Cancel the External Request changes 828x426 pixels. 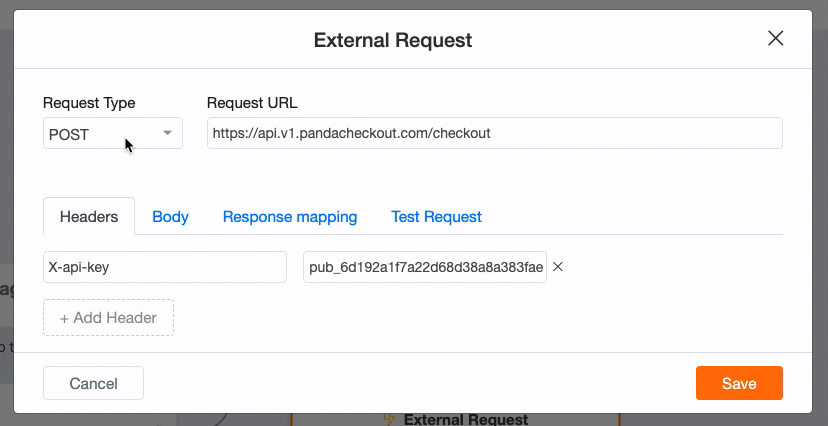(x=93, y=383)
